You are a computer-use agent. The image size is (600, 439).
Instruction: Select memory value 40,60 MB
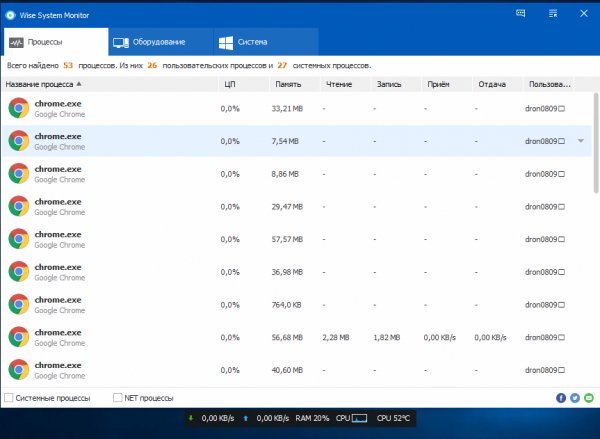point(287,370)
